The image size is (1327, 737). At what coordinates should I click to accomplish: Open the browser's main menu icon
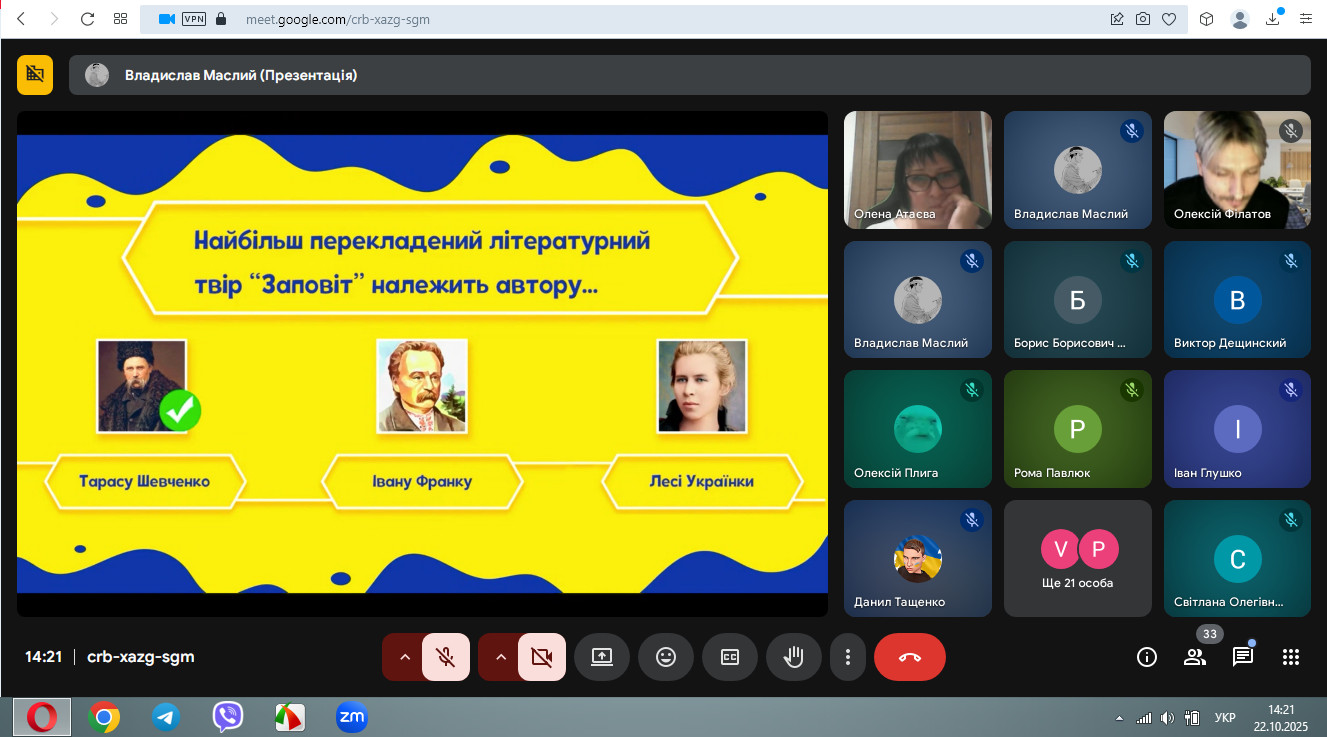1305,19
